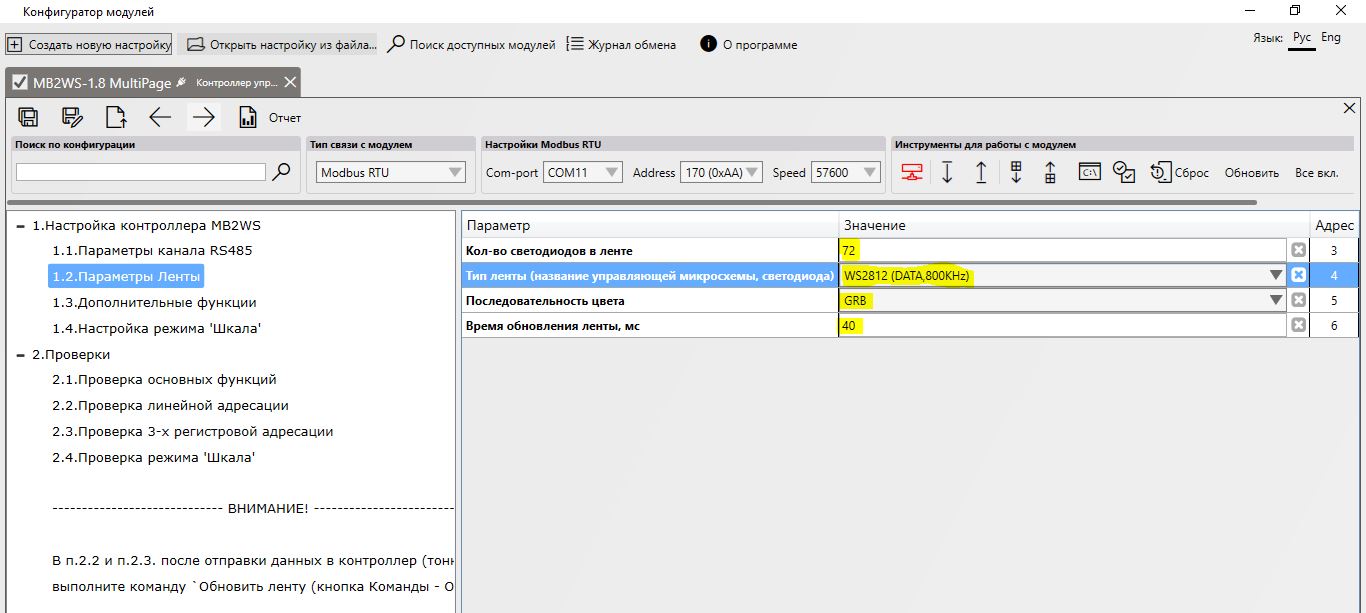Clear the 'Кол-во светодиодов в ленте' value
This screenshot has width=1366, height=613.
[1298, 250]
